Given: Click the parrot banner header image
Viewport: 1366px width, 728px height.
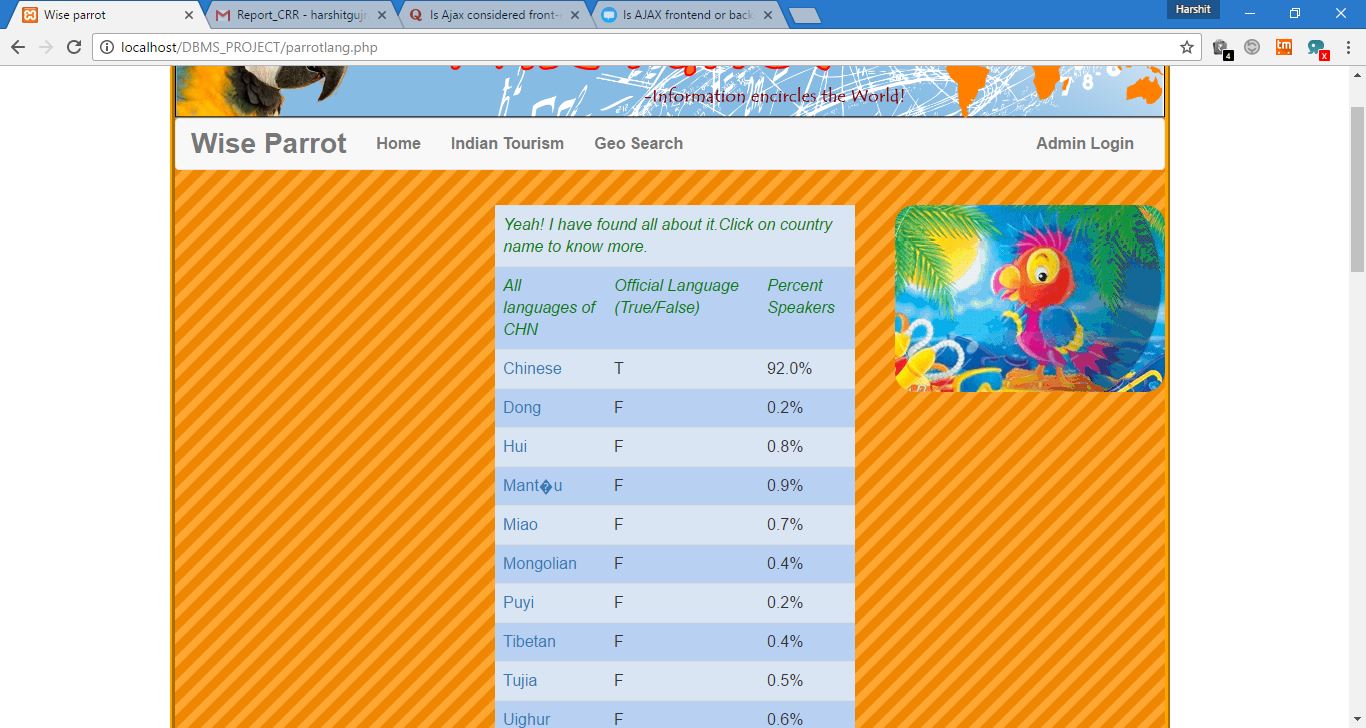Looking at the screenshot, I should click(x=670, y=92).
